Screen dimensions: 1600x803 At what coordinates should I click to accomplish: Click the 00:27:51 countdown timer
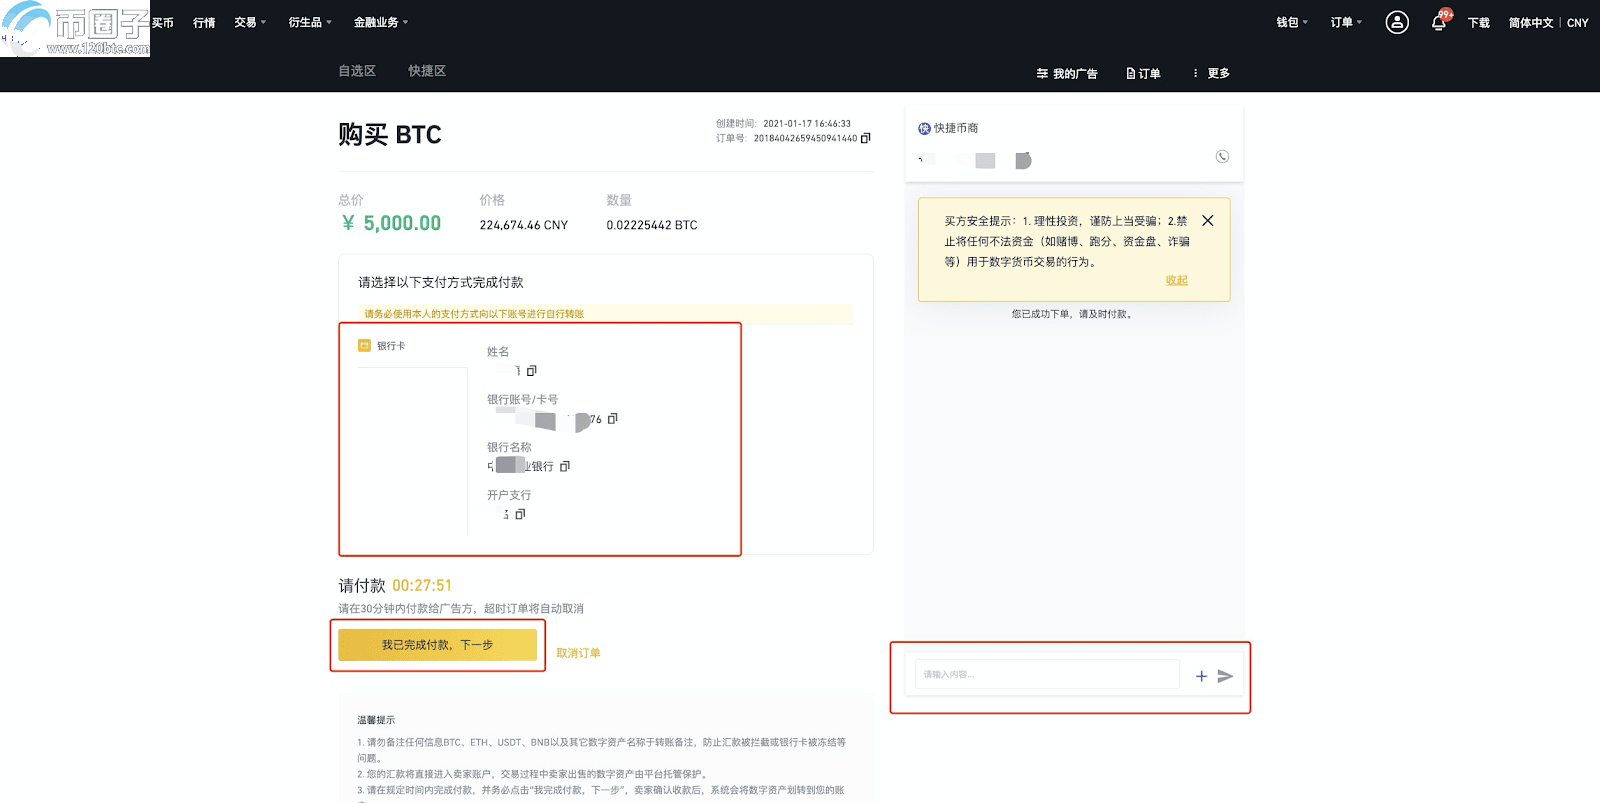coord(422,586)
